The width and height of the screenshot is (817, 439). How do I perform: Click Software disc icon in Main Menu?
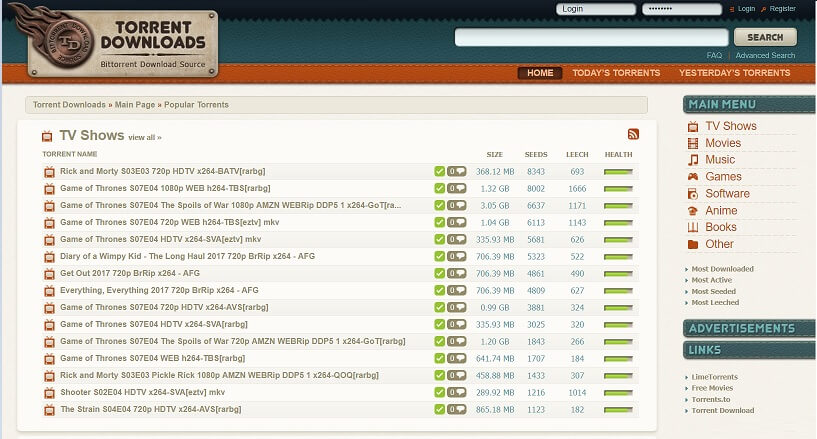pyautogui.click(x=693, y=194)
